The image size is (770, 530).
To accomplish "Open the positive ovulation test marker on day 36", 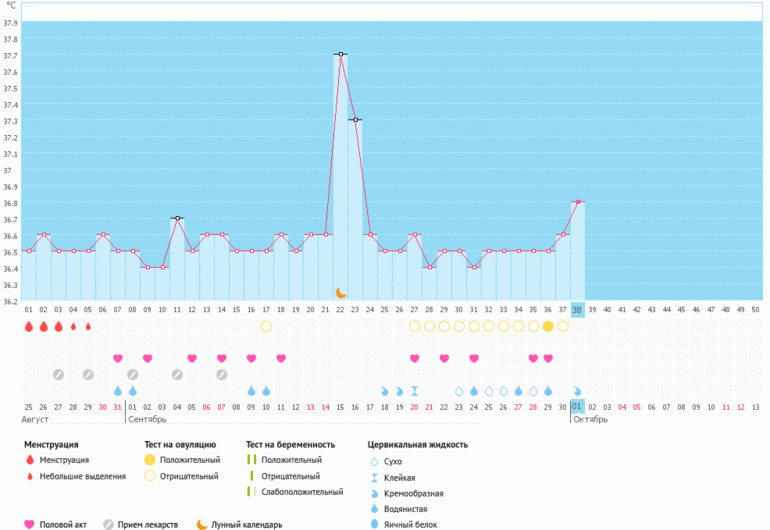I will 548,326.
